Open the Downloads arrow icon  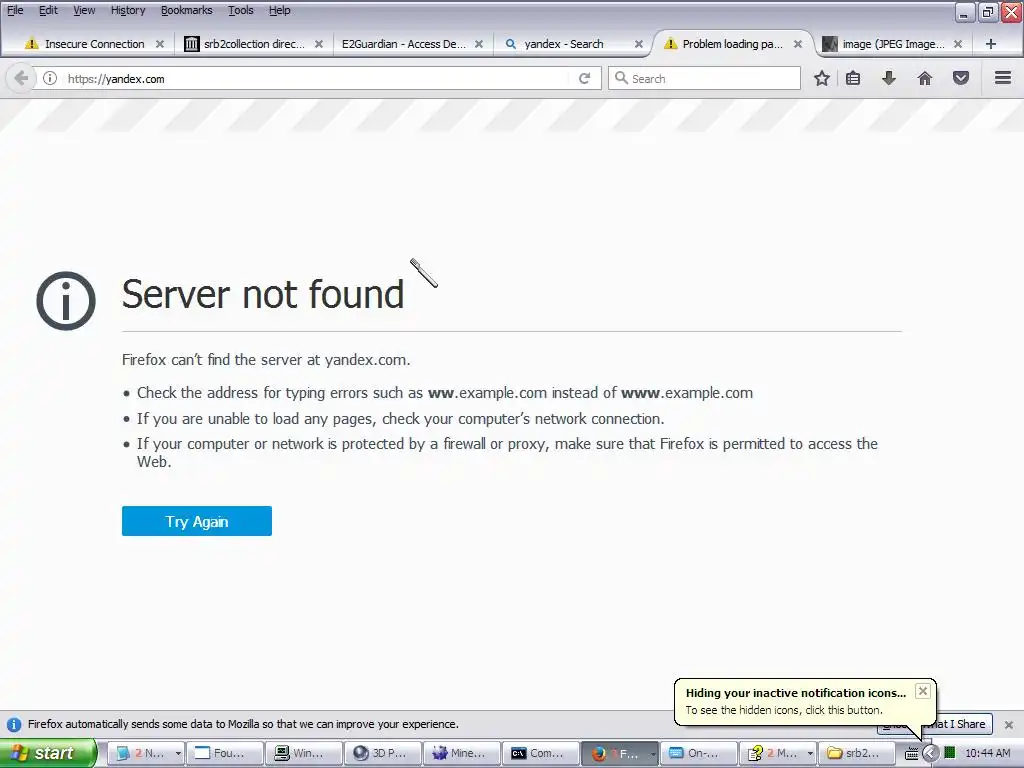click(x=888, y=78)
